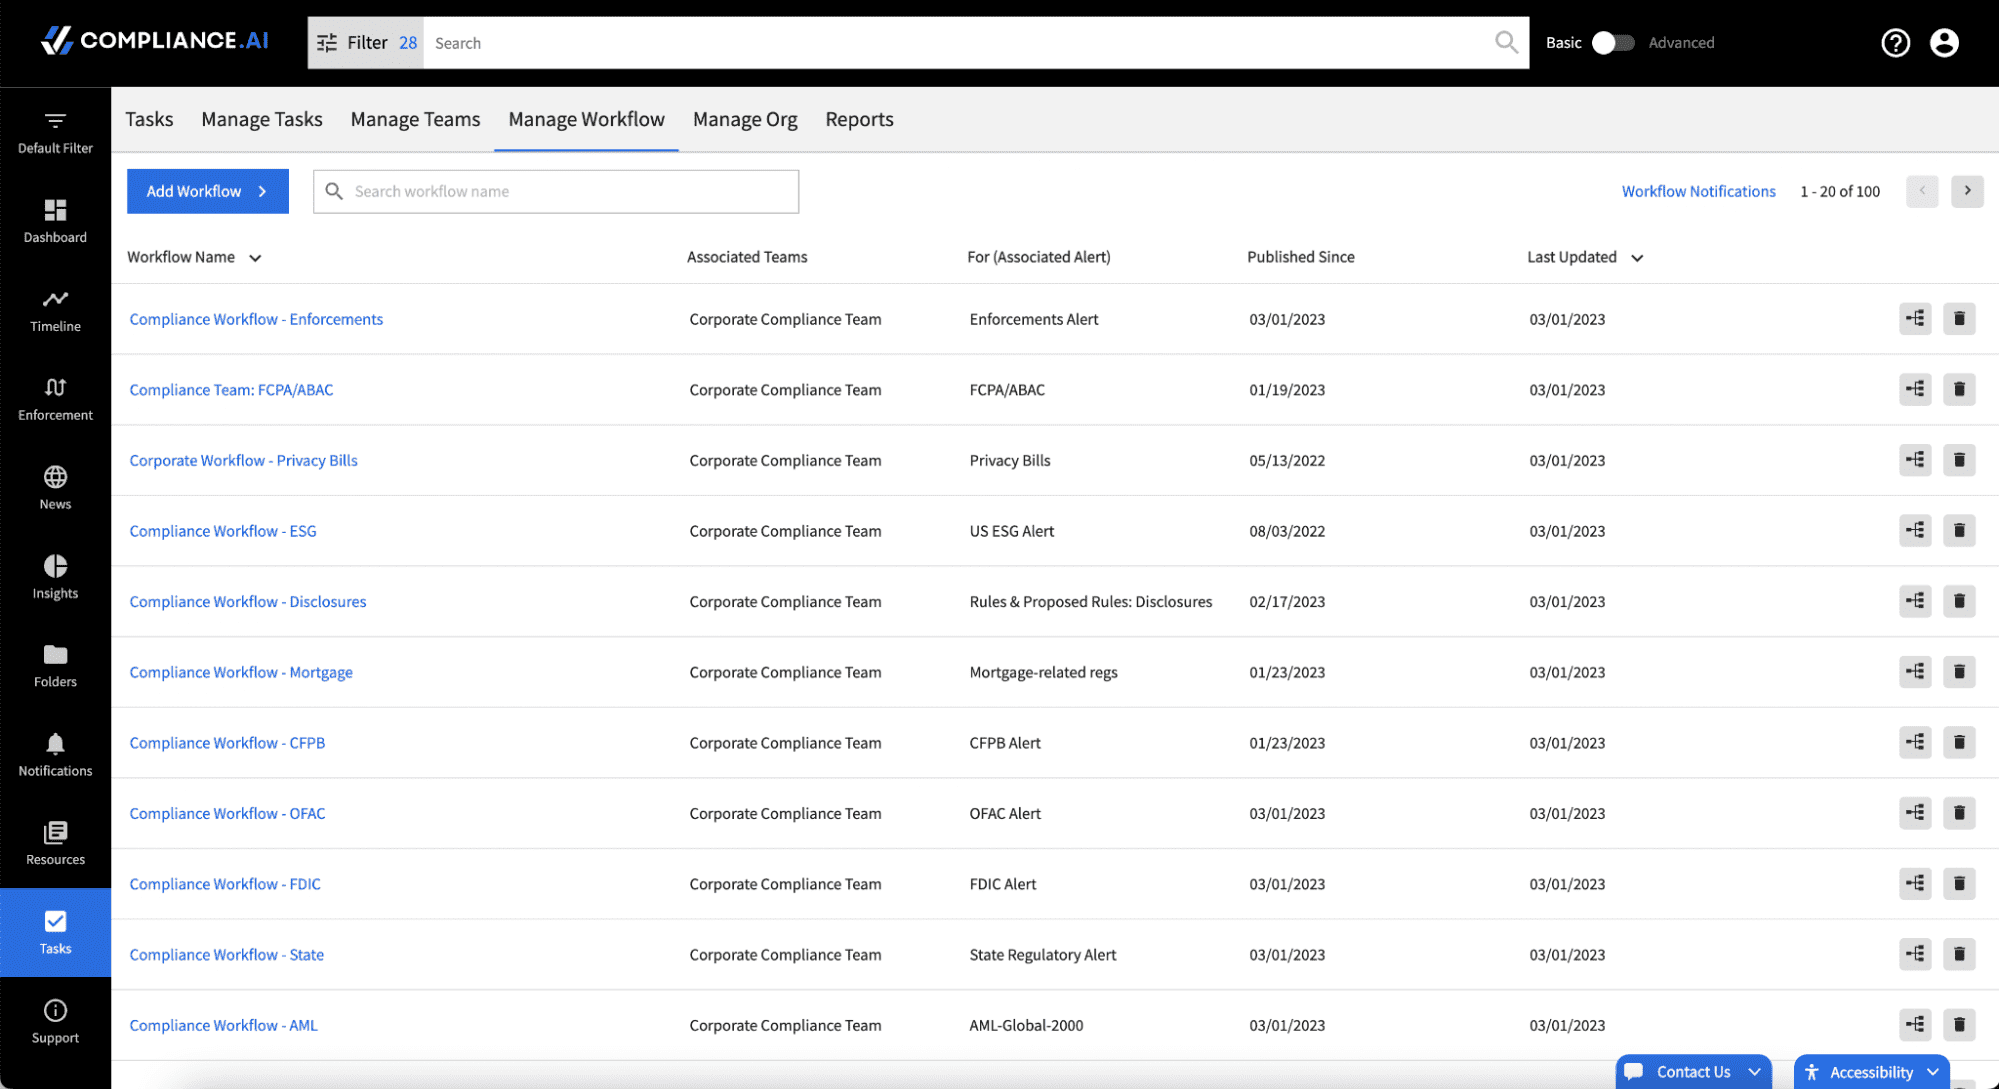The height and width of the screenshot is (1090, 1999).
Task: Sort by Workflow Name column arrow
Action: [255, 258]
